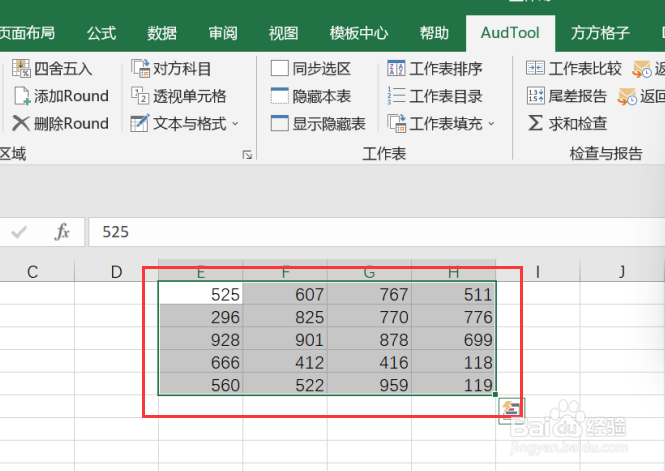Open the Quick Analysis icon below the selection

pos(511,409)
